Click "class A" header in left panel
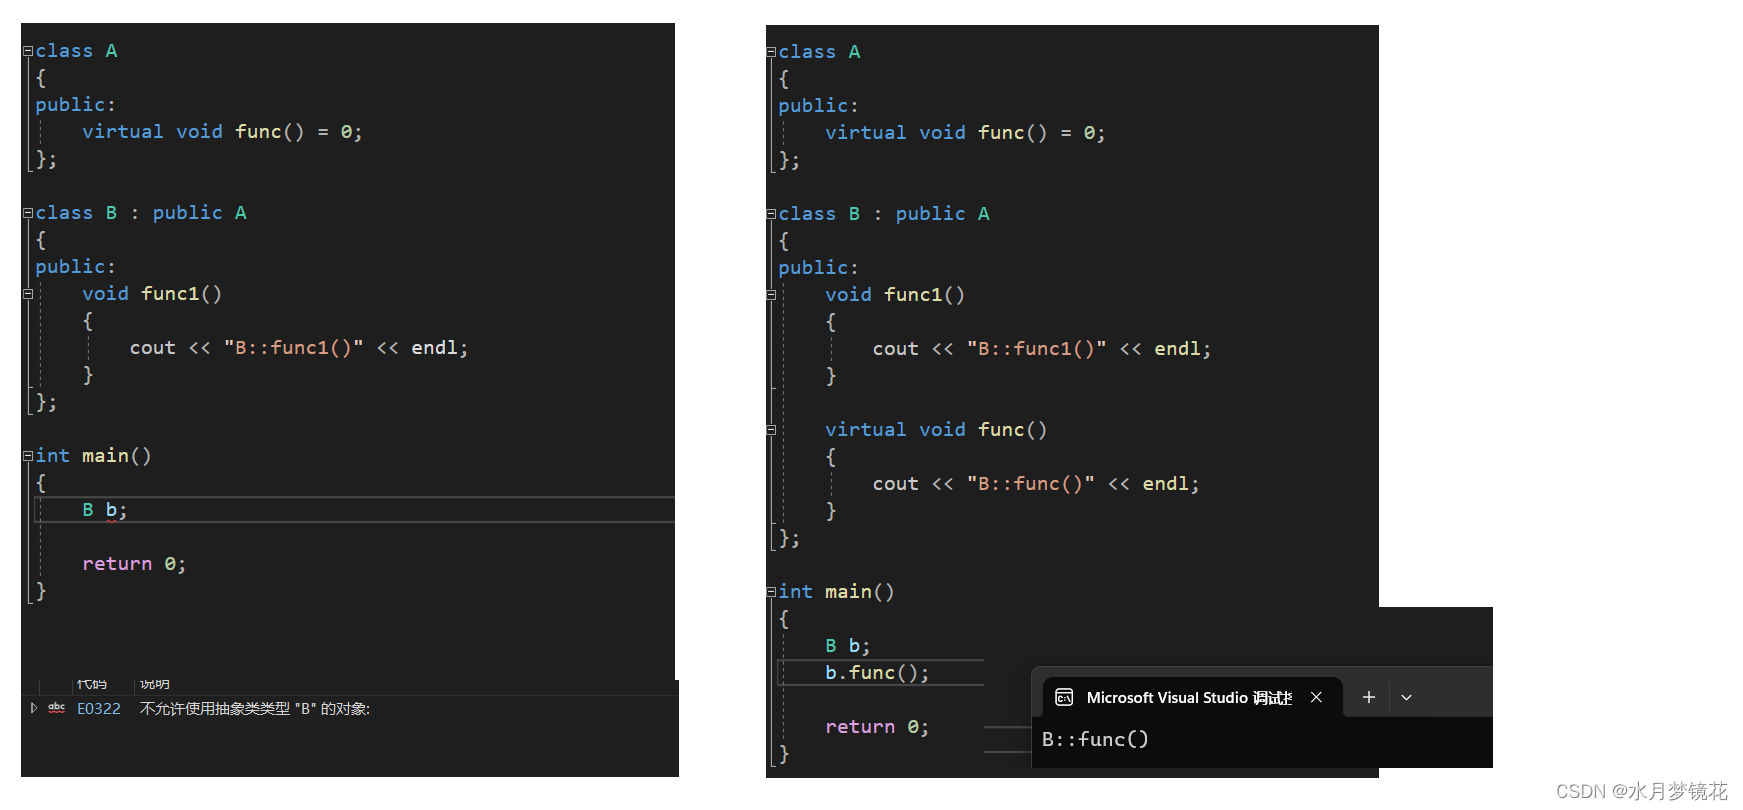This screenshot has width=1743, height=810. point(77,51)
